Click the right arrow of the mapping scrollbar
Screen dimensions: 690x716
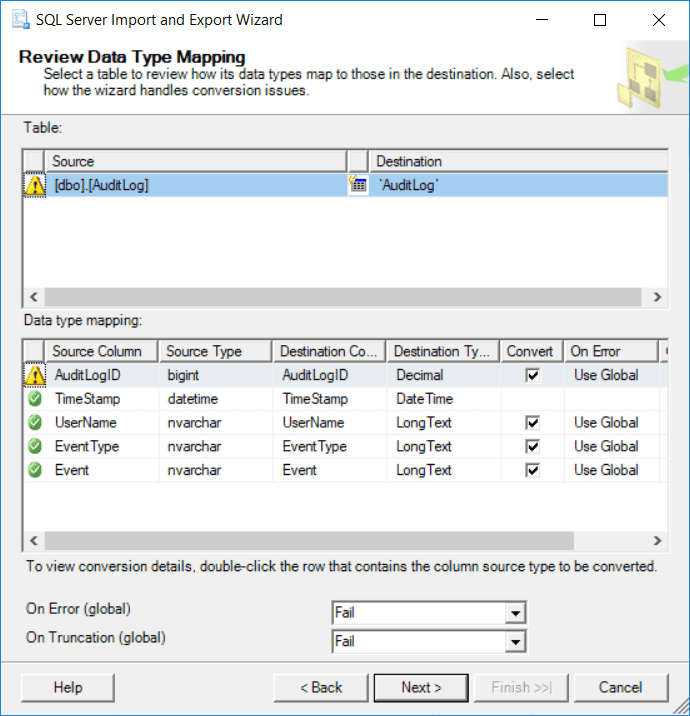tap(657, 541)
